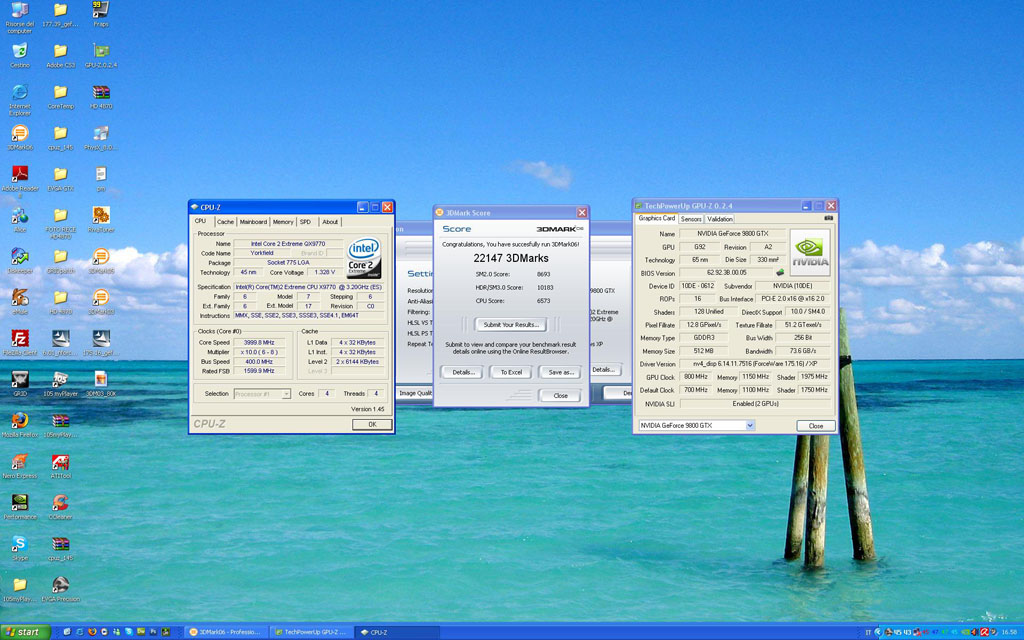
Task: Click the GPU name field NVIDIA GeForce 9800 GTX
Action: (x=732, y=234)
